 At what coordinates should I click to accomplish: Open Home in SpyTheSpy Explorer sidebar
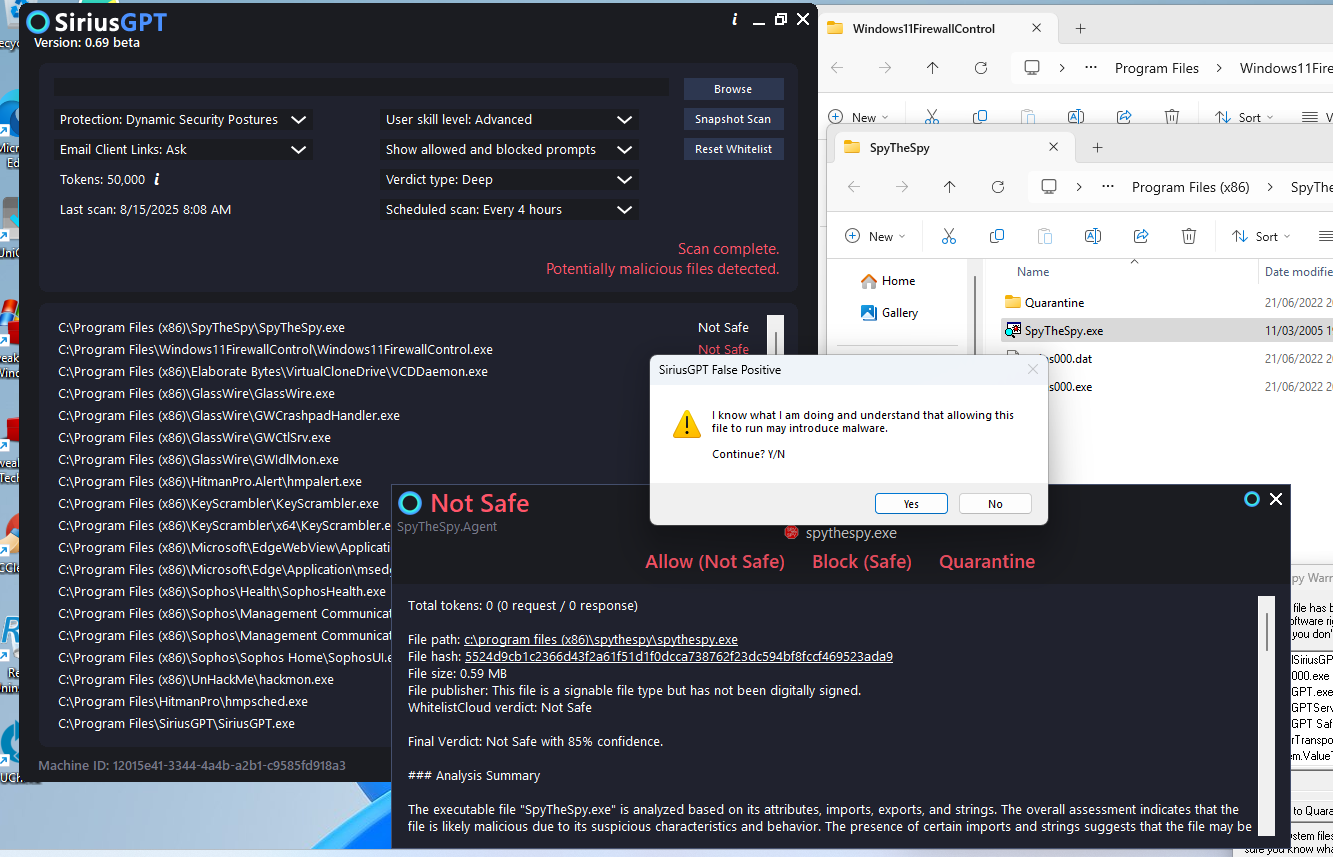tap(888, 281)
